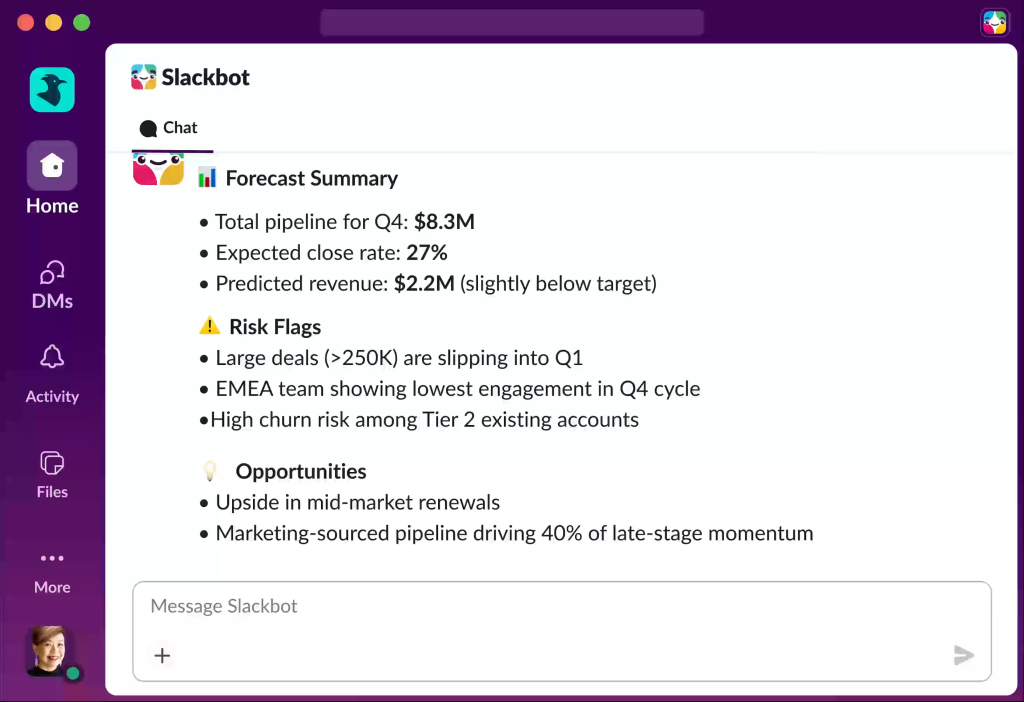
Task: Open the Activity panel
Action: pos(51,357)
